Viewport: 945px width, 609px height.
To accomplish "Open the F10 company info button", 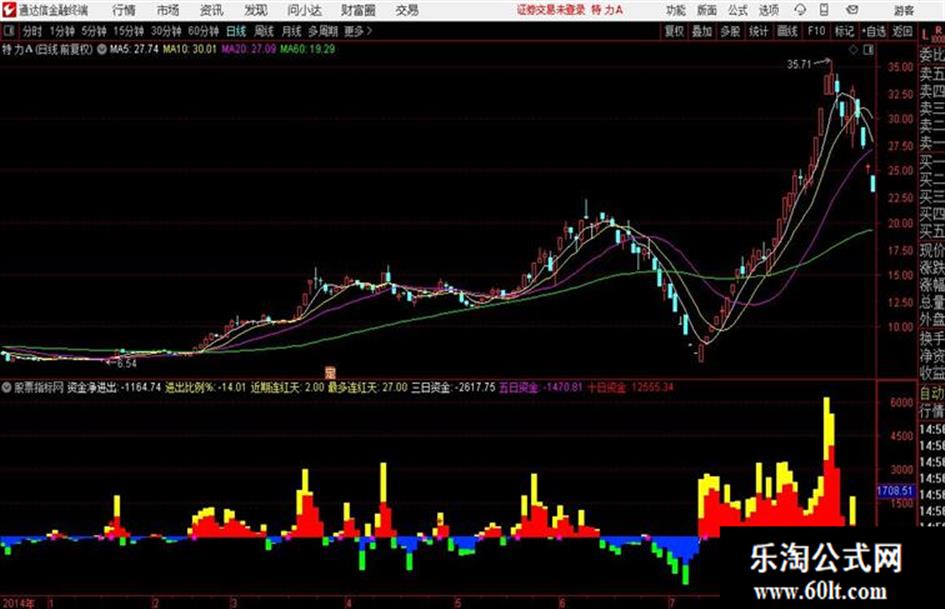I will tap(817, 31).
